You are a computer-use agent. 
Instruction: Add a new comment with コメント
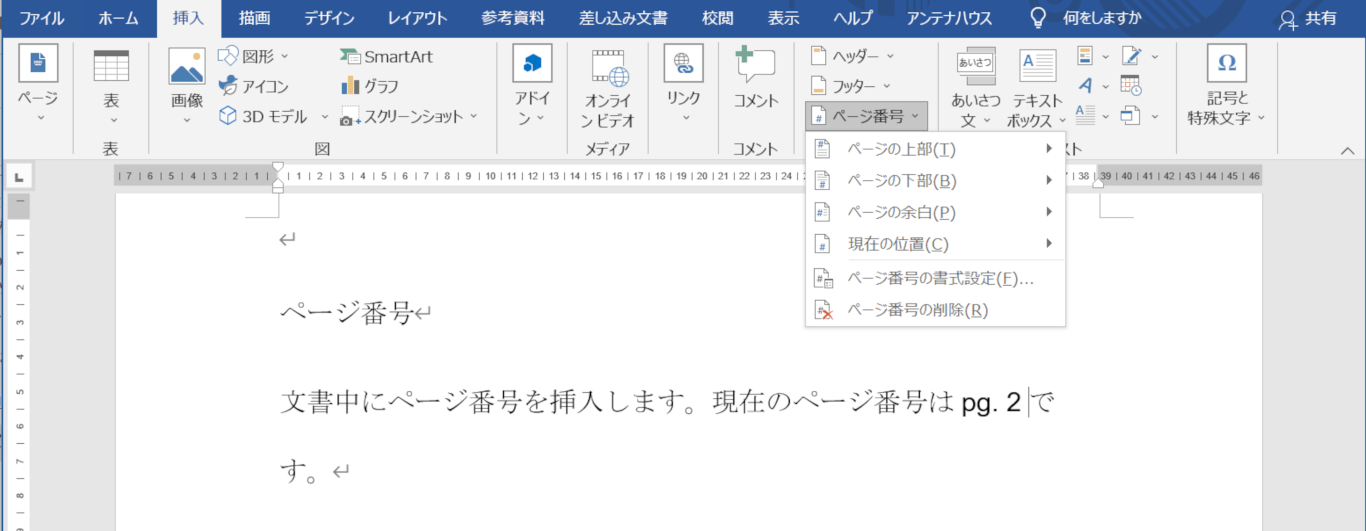click(x=756, y=80)
